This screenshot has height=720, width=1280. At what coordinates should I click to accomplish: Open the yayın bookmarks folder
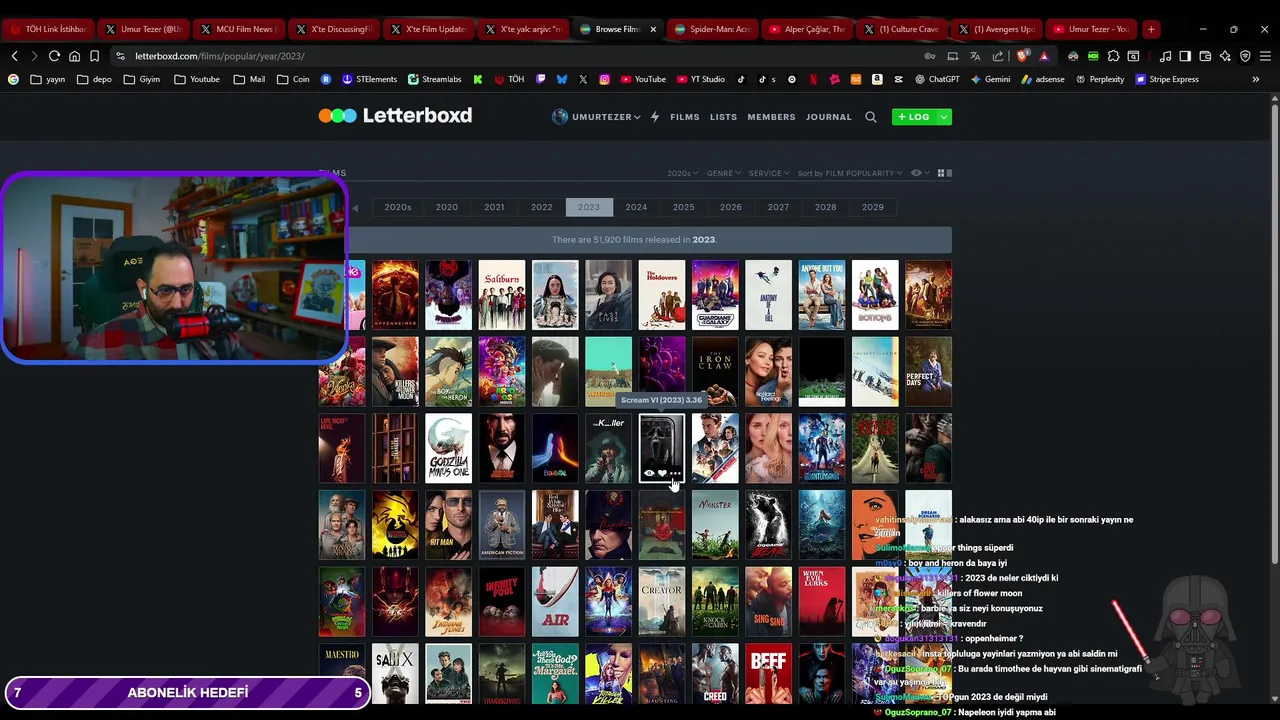click(48, 79)
